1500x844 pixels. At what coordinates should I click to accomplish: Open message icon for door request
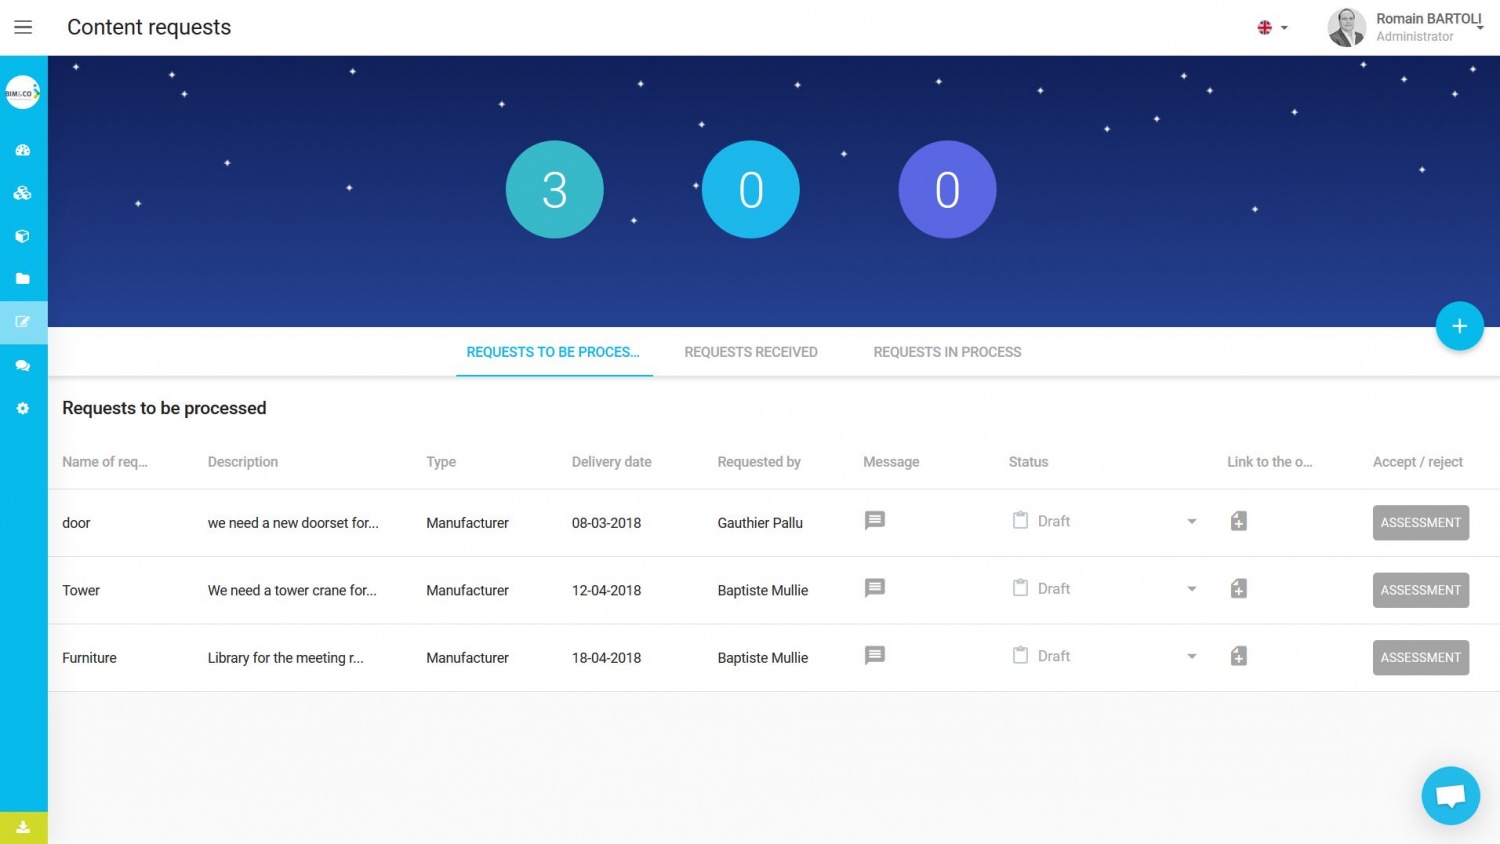click(x=874, y=521)
